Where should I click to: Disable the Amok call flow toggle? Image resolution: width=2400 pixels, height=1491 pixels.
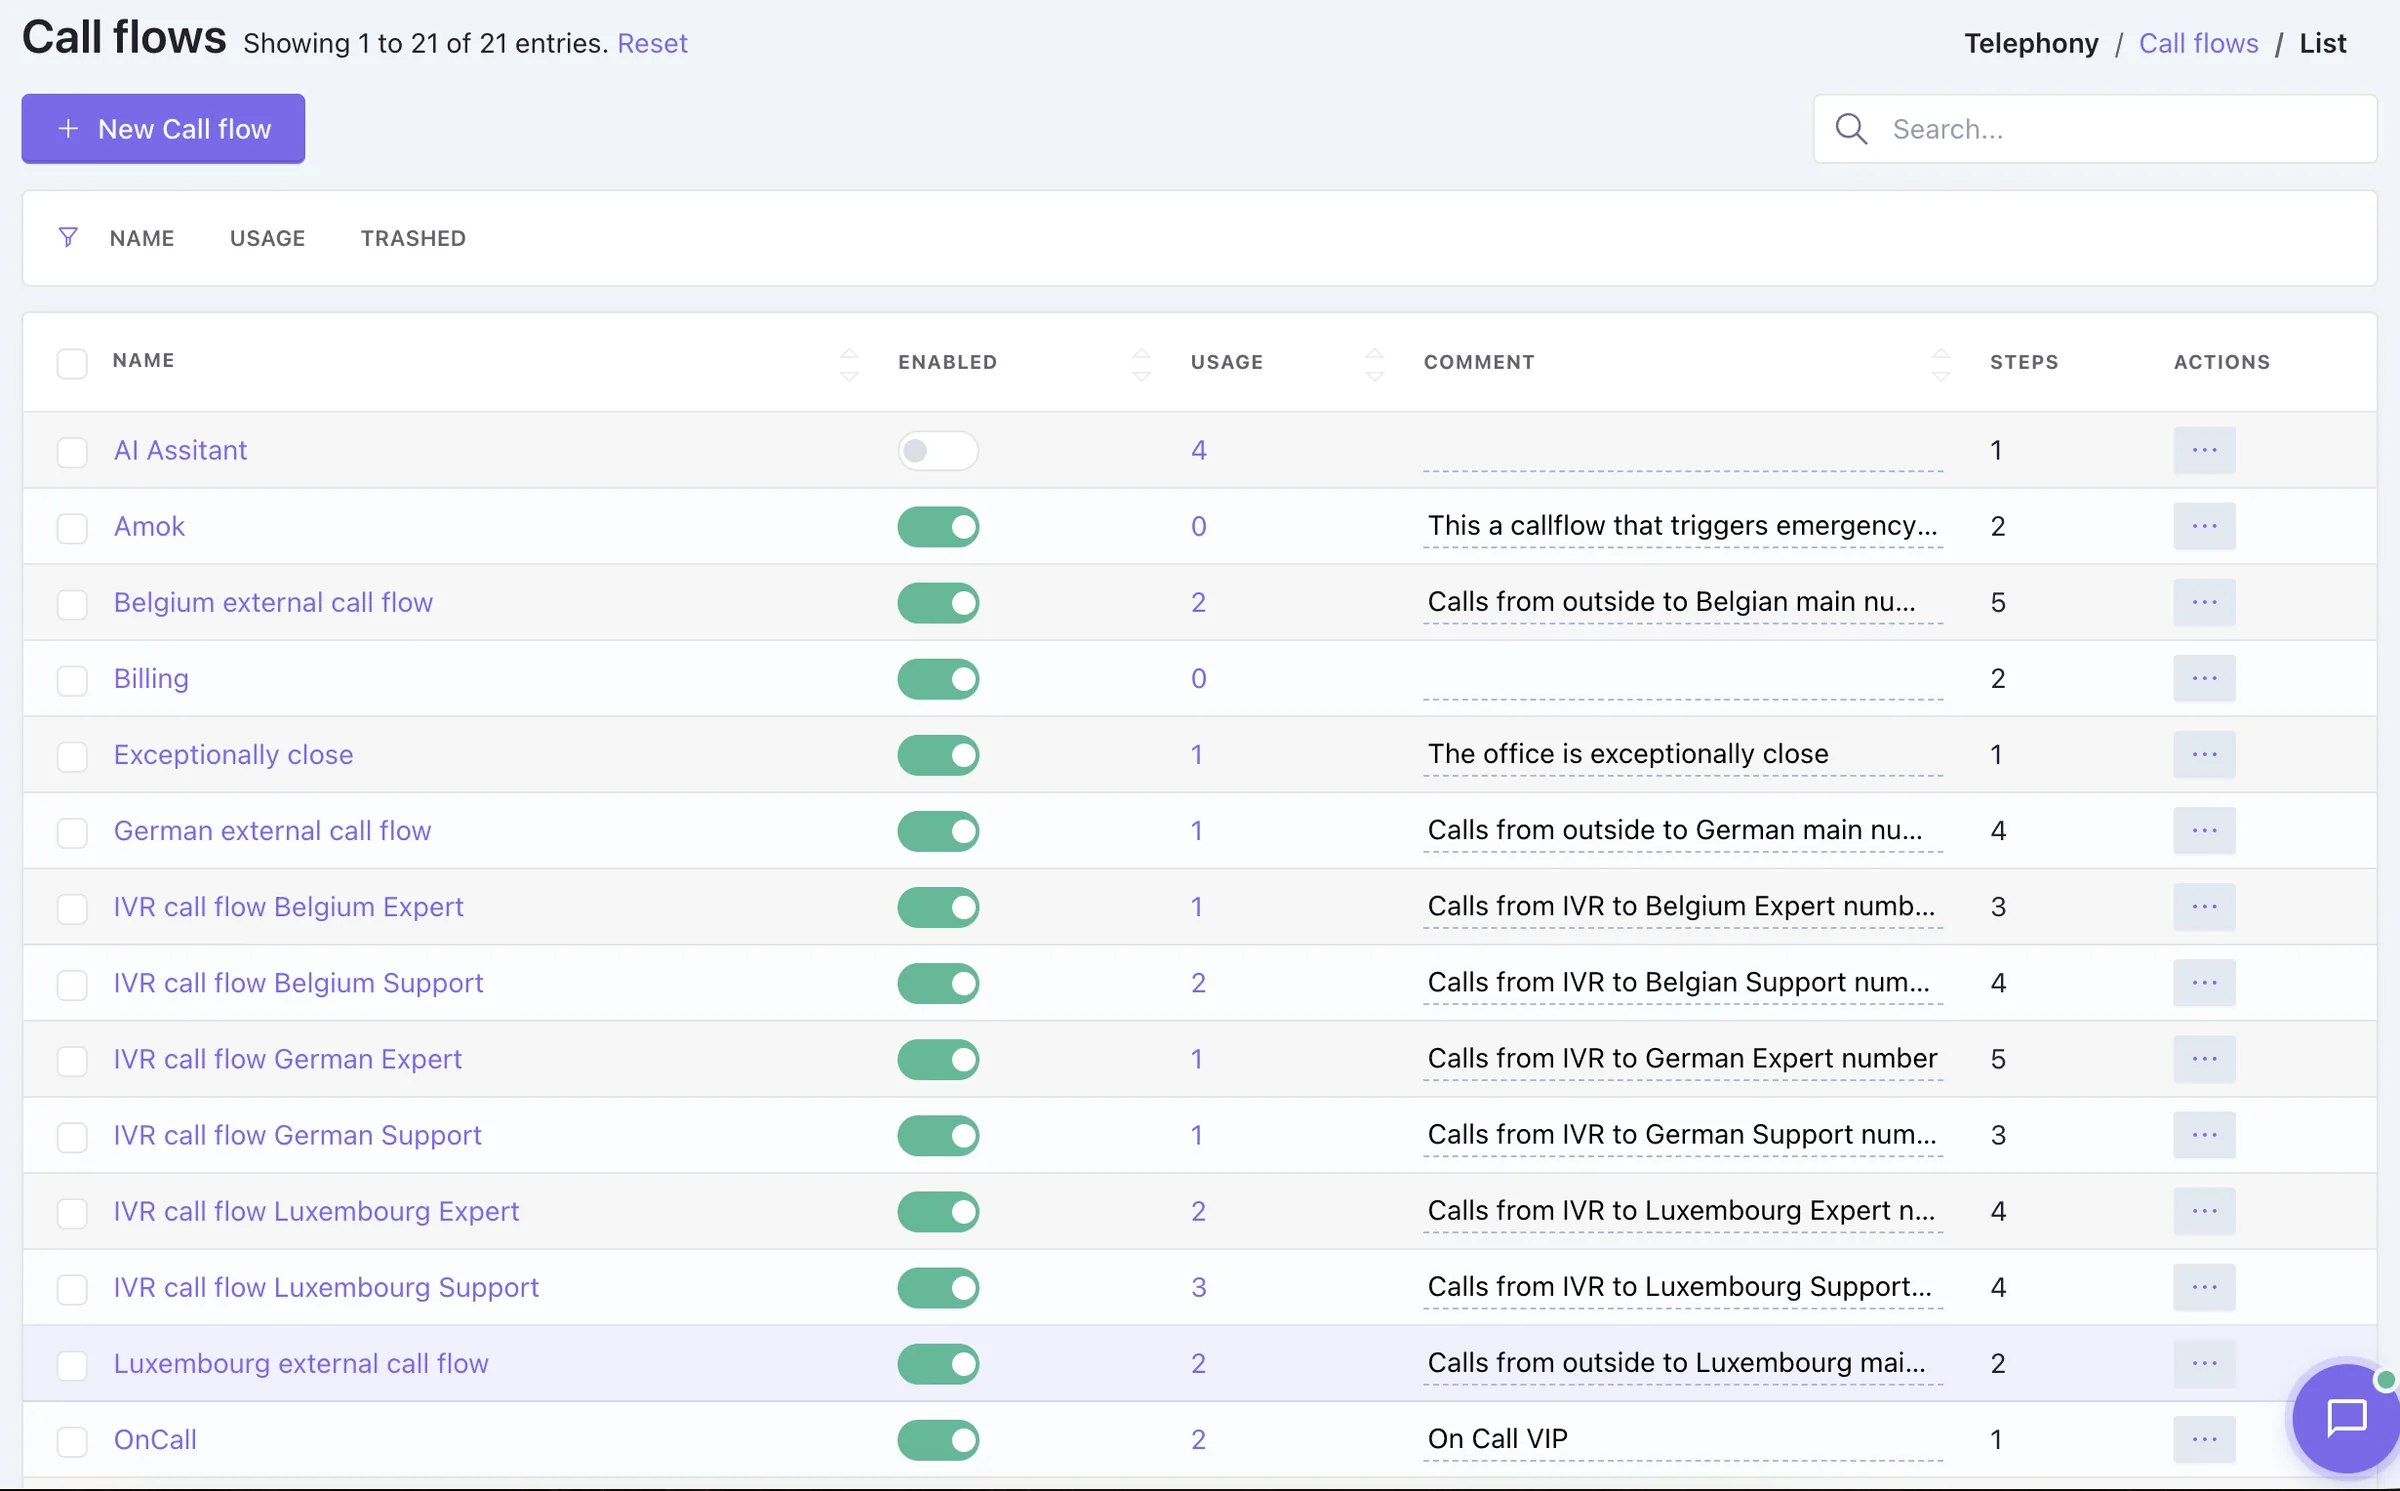pos(938,527)
